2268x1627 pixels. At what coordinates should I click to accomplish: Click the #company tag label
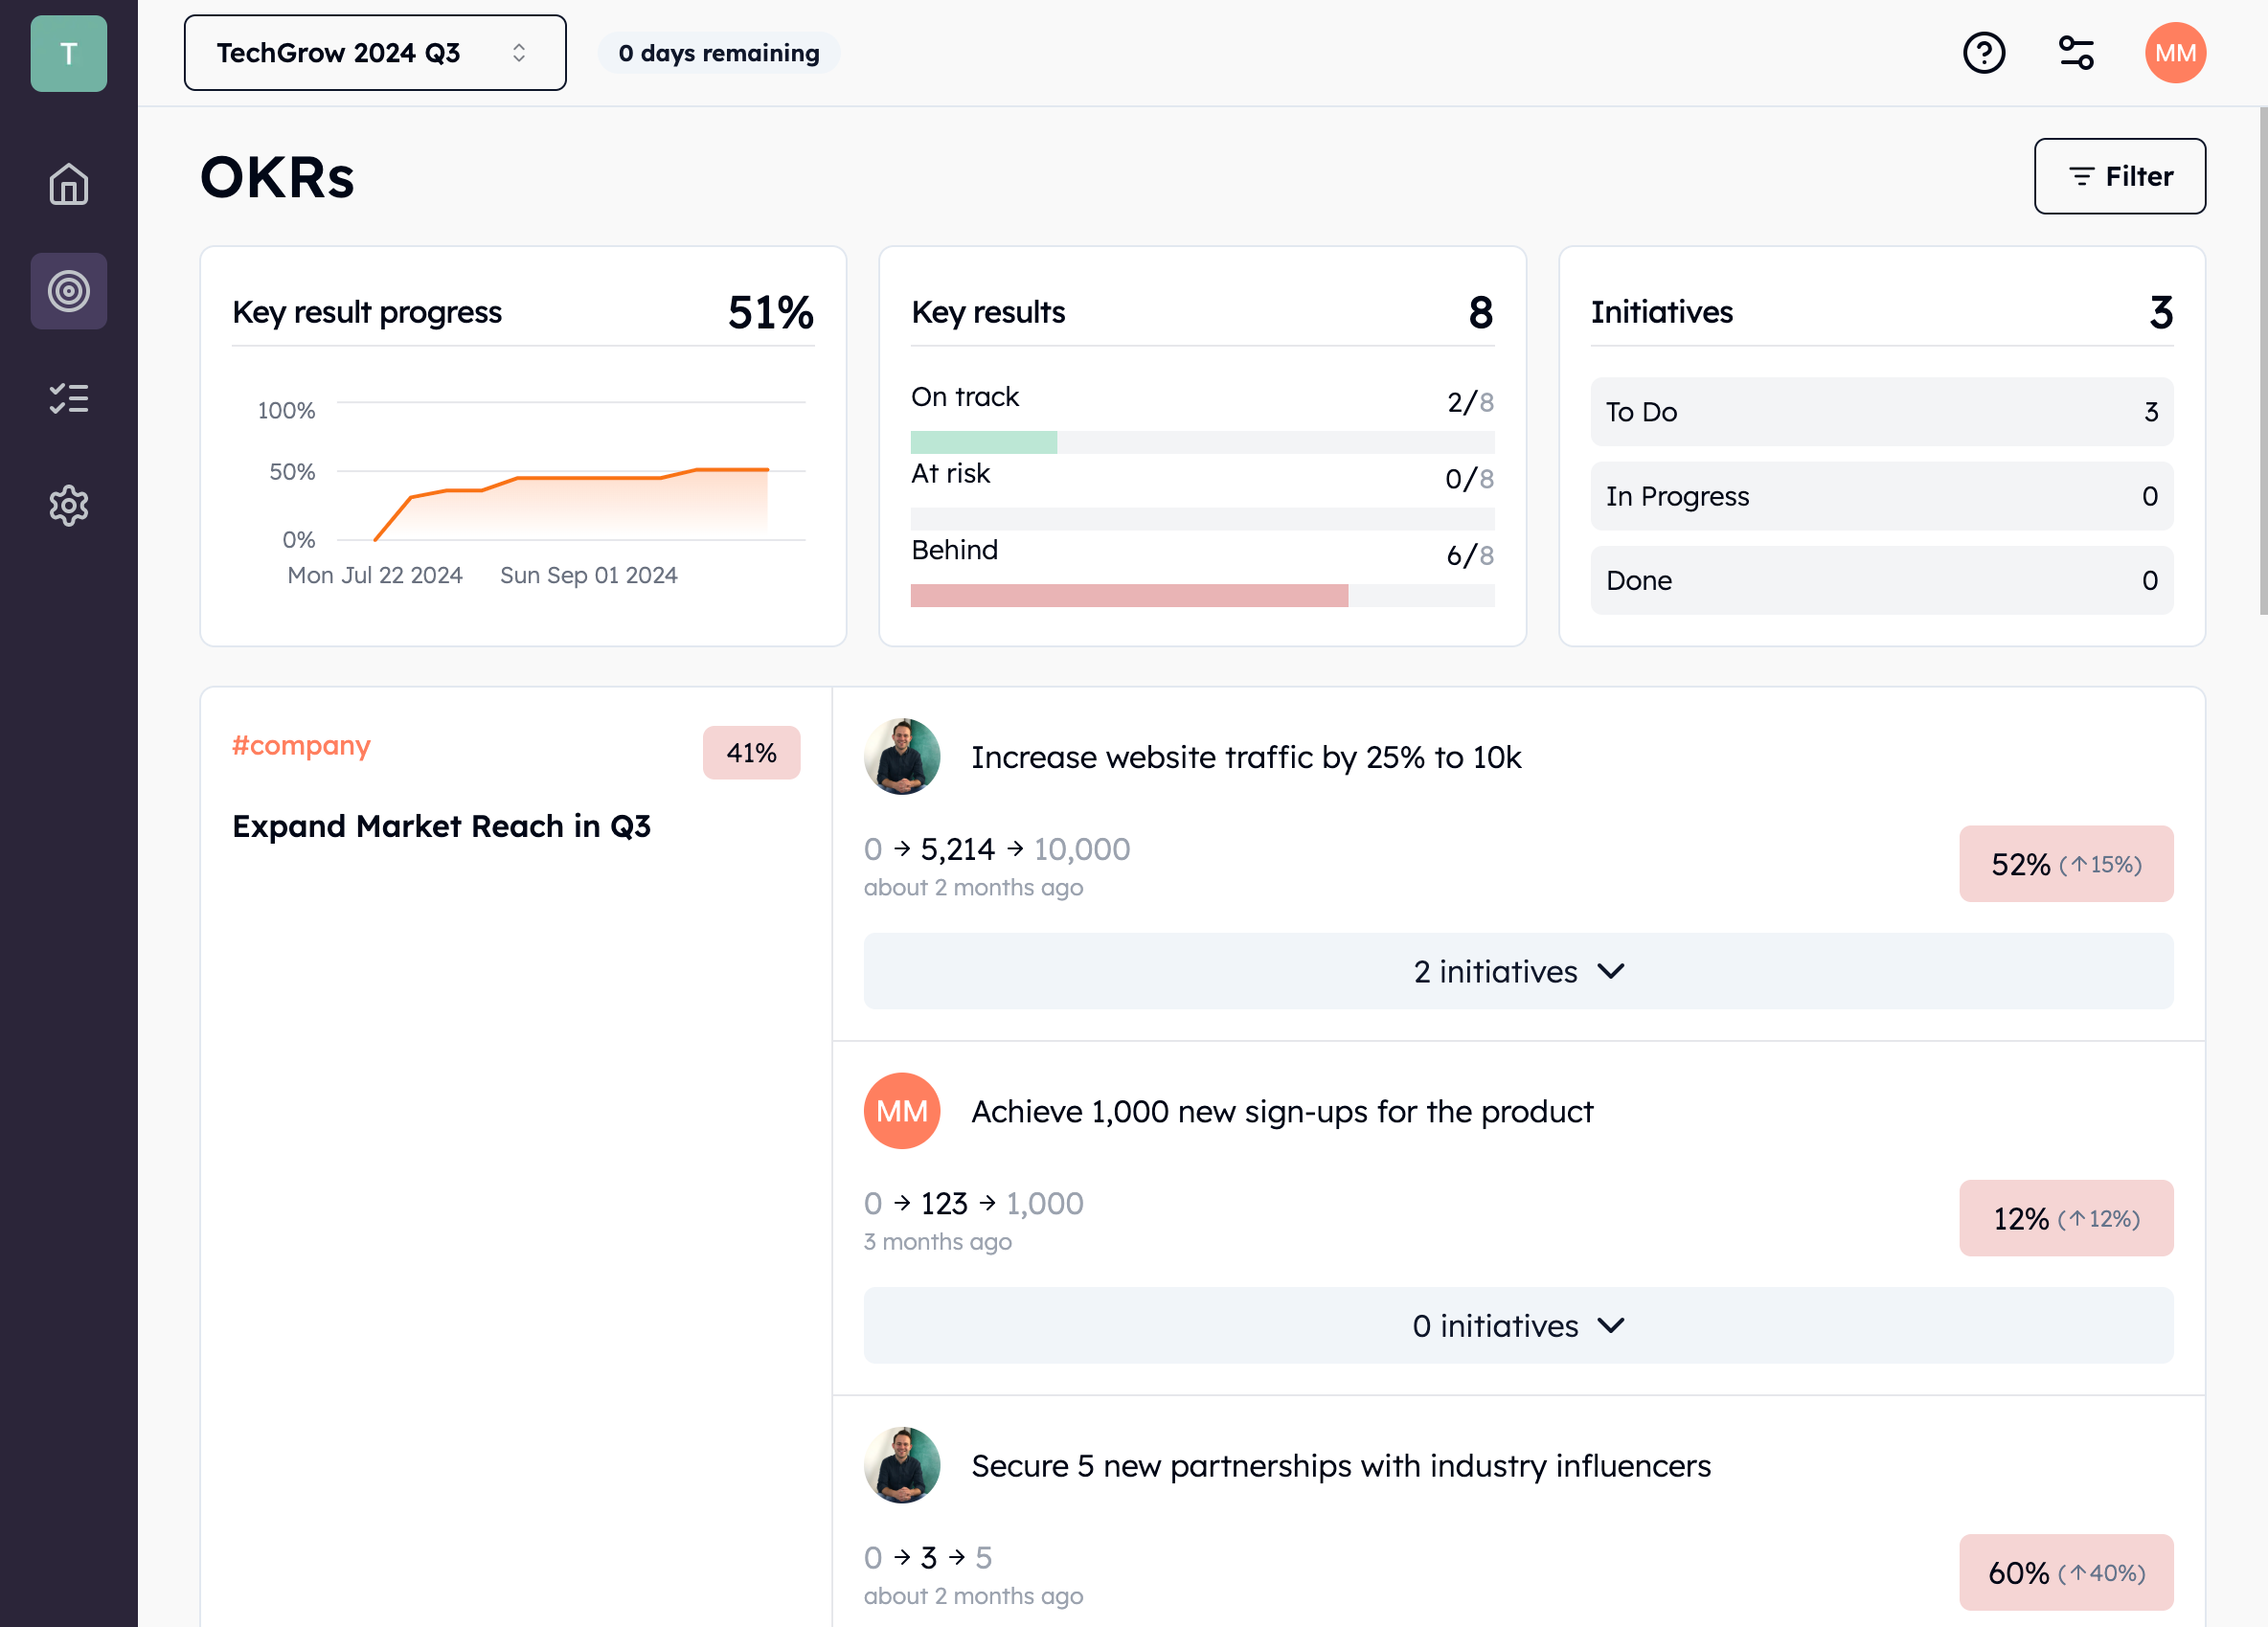[301, 746]
